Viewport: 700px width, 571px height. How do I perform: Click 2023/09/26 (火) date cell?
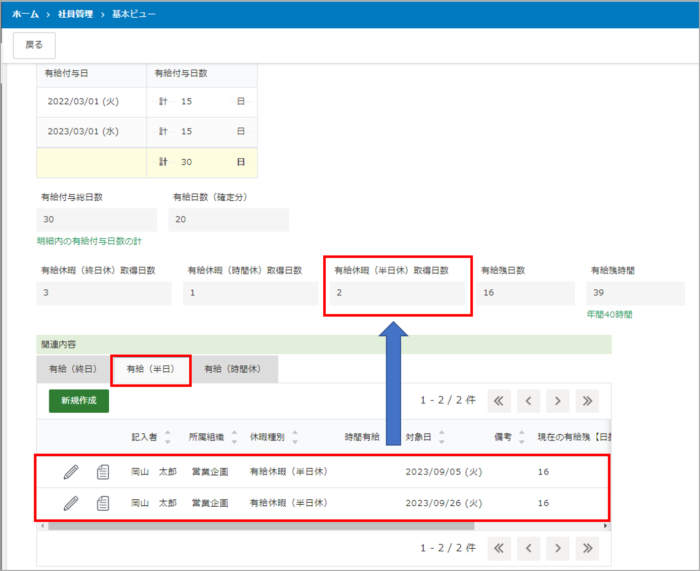(x=444, y=503)
